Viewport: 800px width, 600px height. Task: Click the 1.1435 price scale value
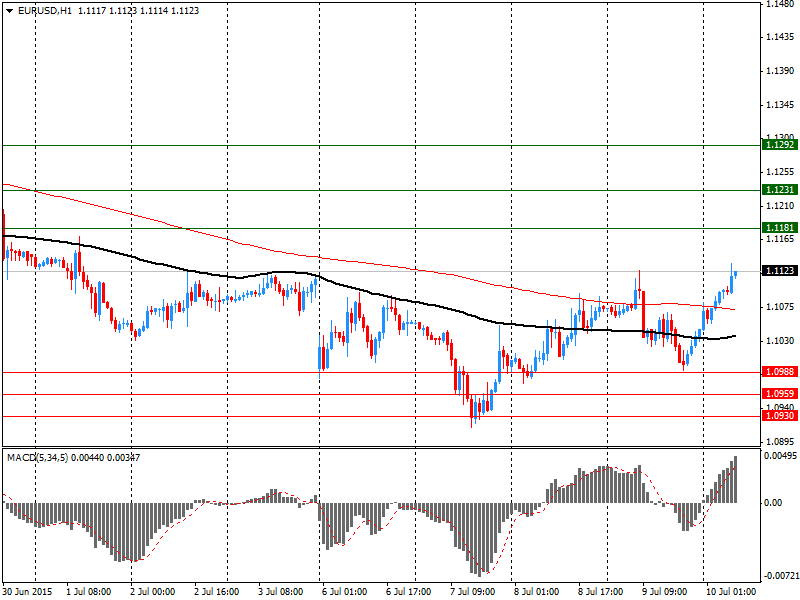click(781, 37)
